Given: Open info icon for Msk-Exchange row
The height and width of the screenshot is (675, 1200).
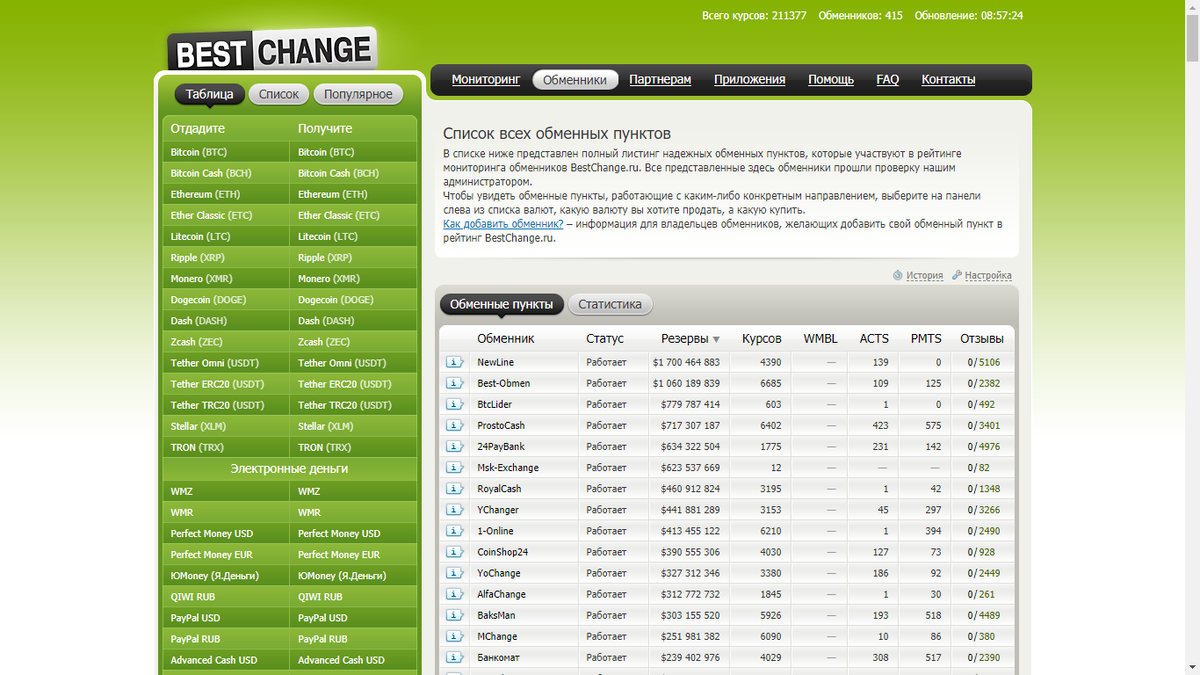Looking at the screenshot, I should pyautogui.click(x=455, y=467).
